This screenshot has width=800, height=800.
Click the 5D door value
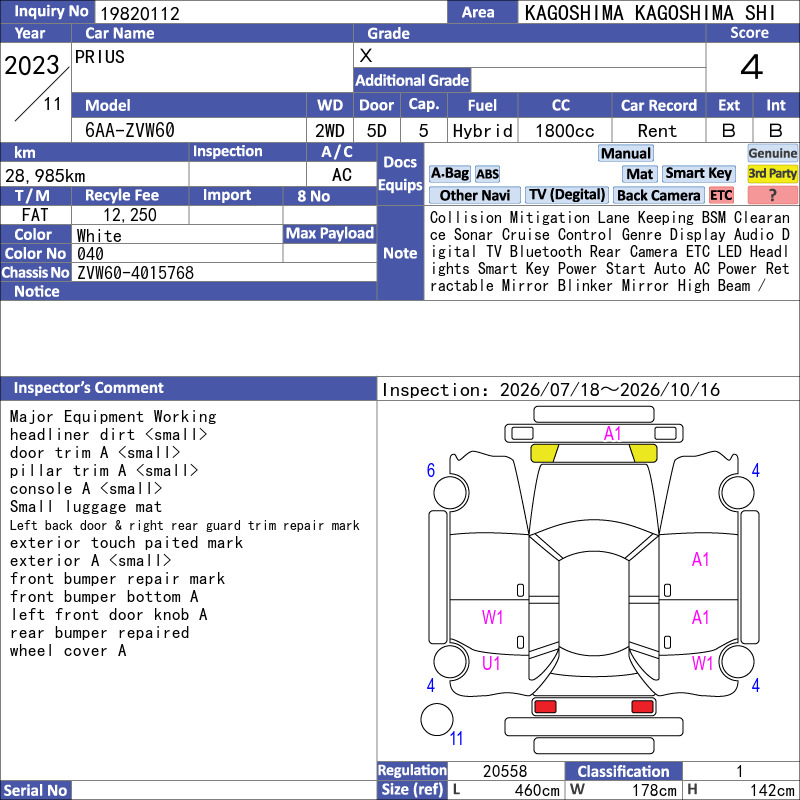click(x=377, y=131)
